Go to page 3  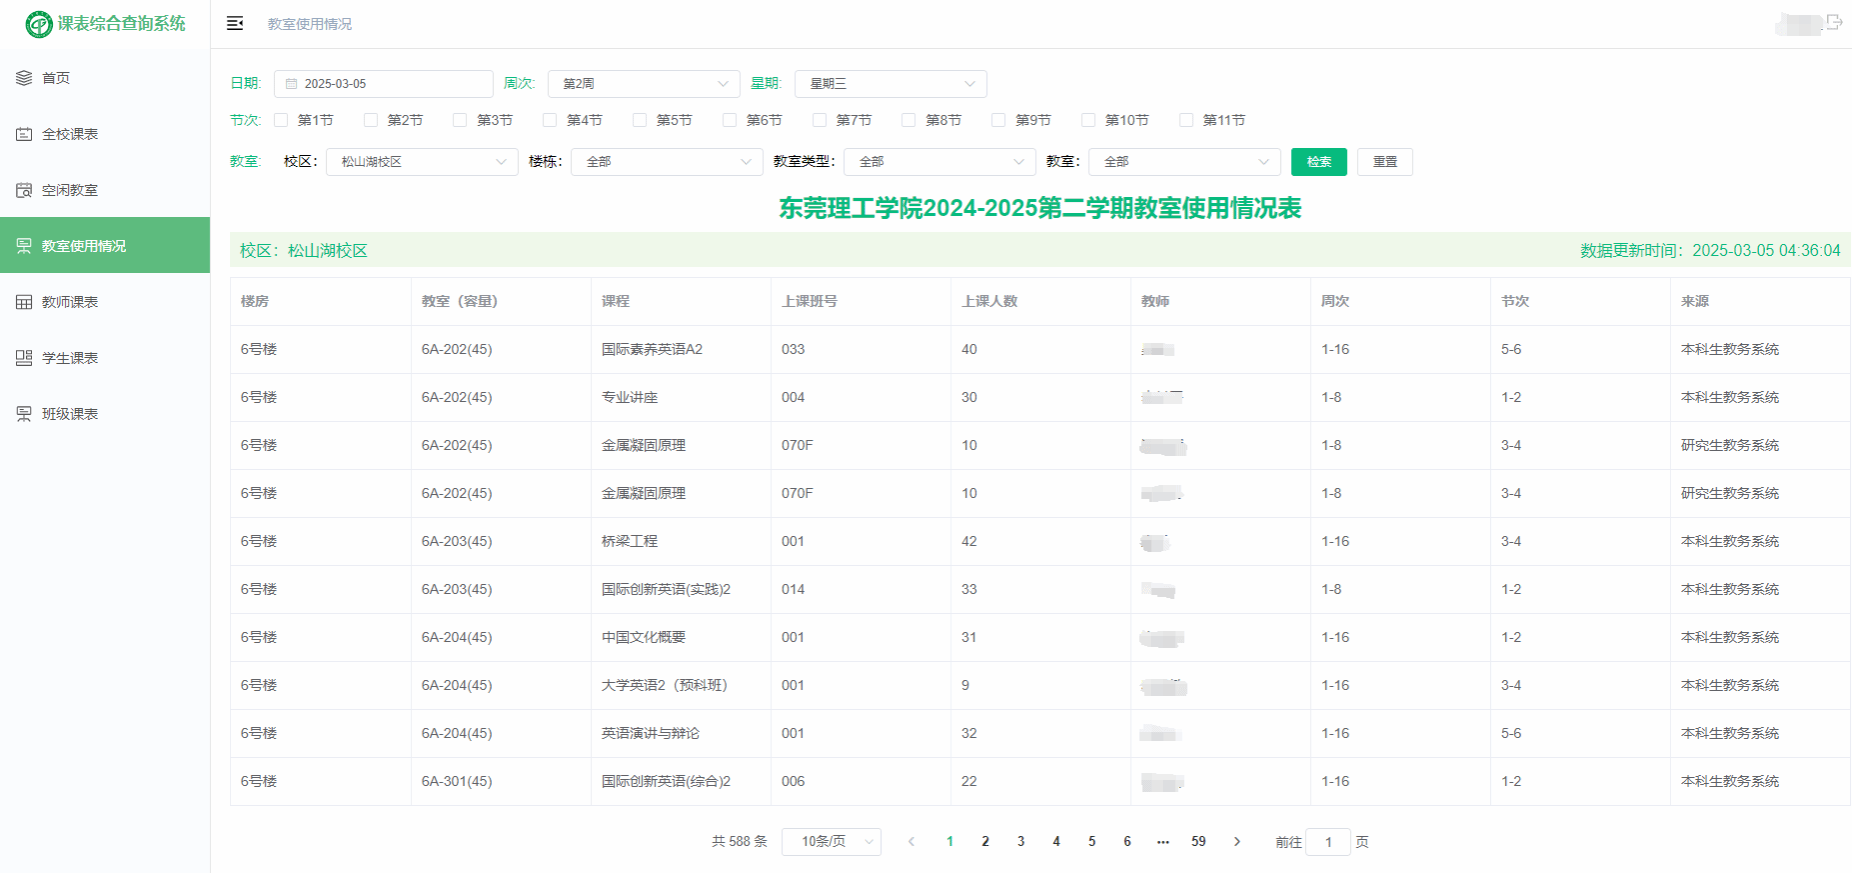pos(1021,842)
